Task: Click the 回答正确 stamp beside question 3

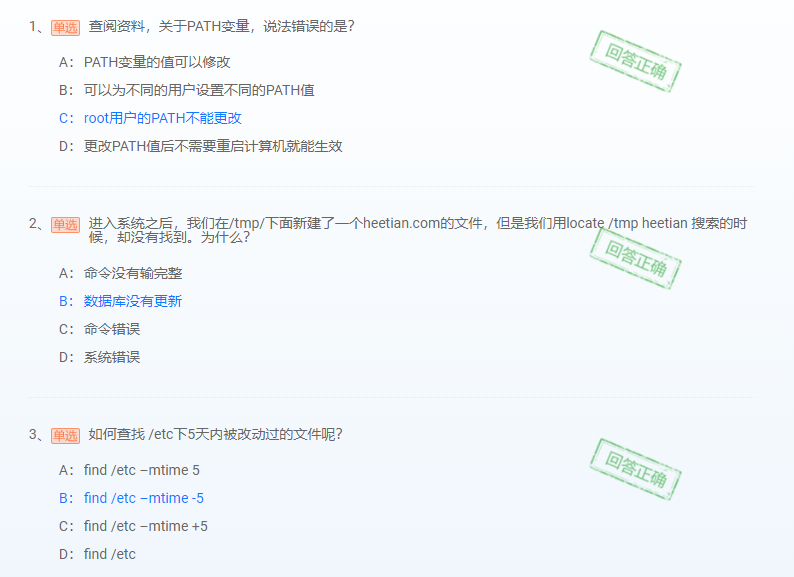Action: pyautogui.click(x=635, y=469)
